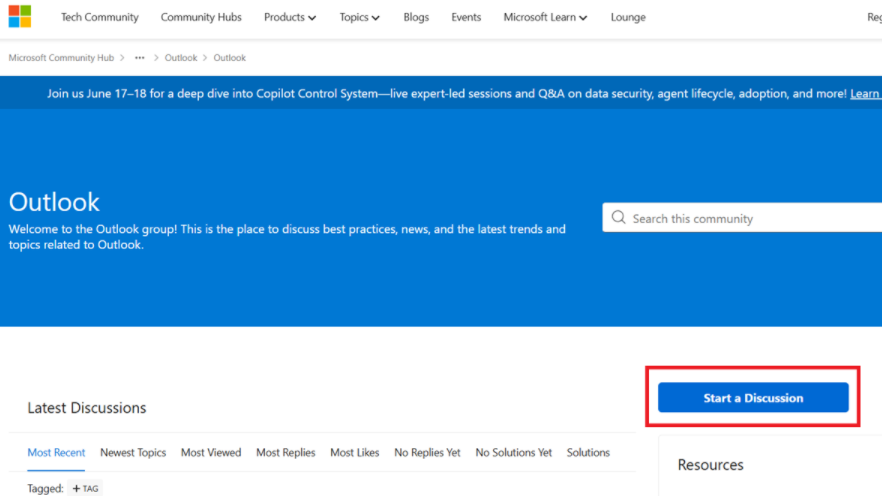The image size is (882, 496).
Task: Switch to the Solutions tab
Action: 588,453
